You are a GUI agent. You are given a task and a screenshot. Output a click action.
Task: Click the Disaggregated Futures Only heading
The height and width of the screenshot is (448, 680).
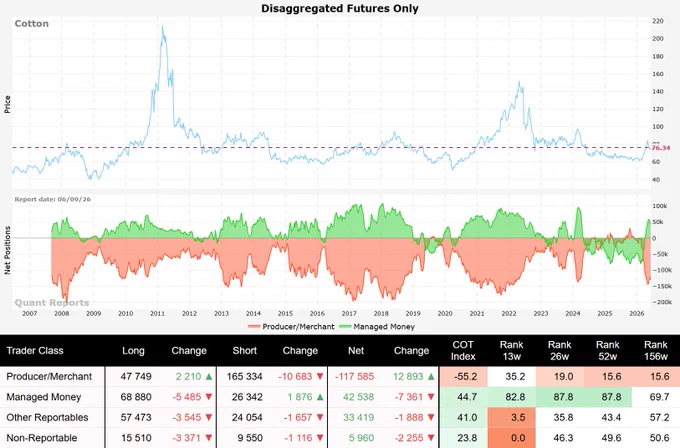pyautogui.click(x=340, y=8)
